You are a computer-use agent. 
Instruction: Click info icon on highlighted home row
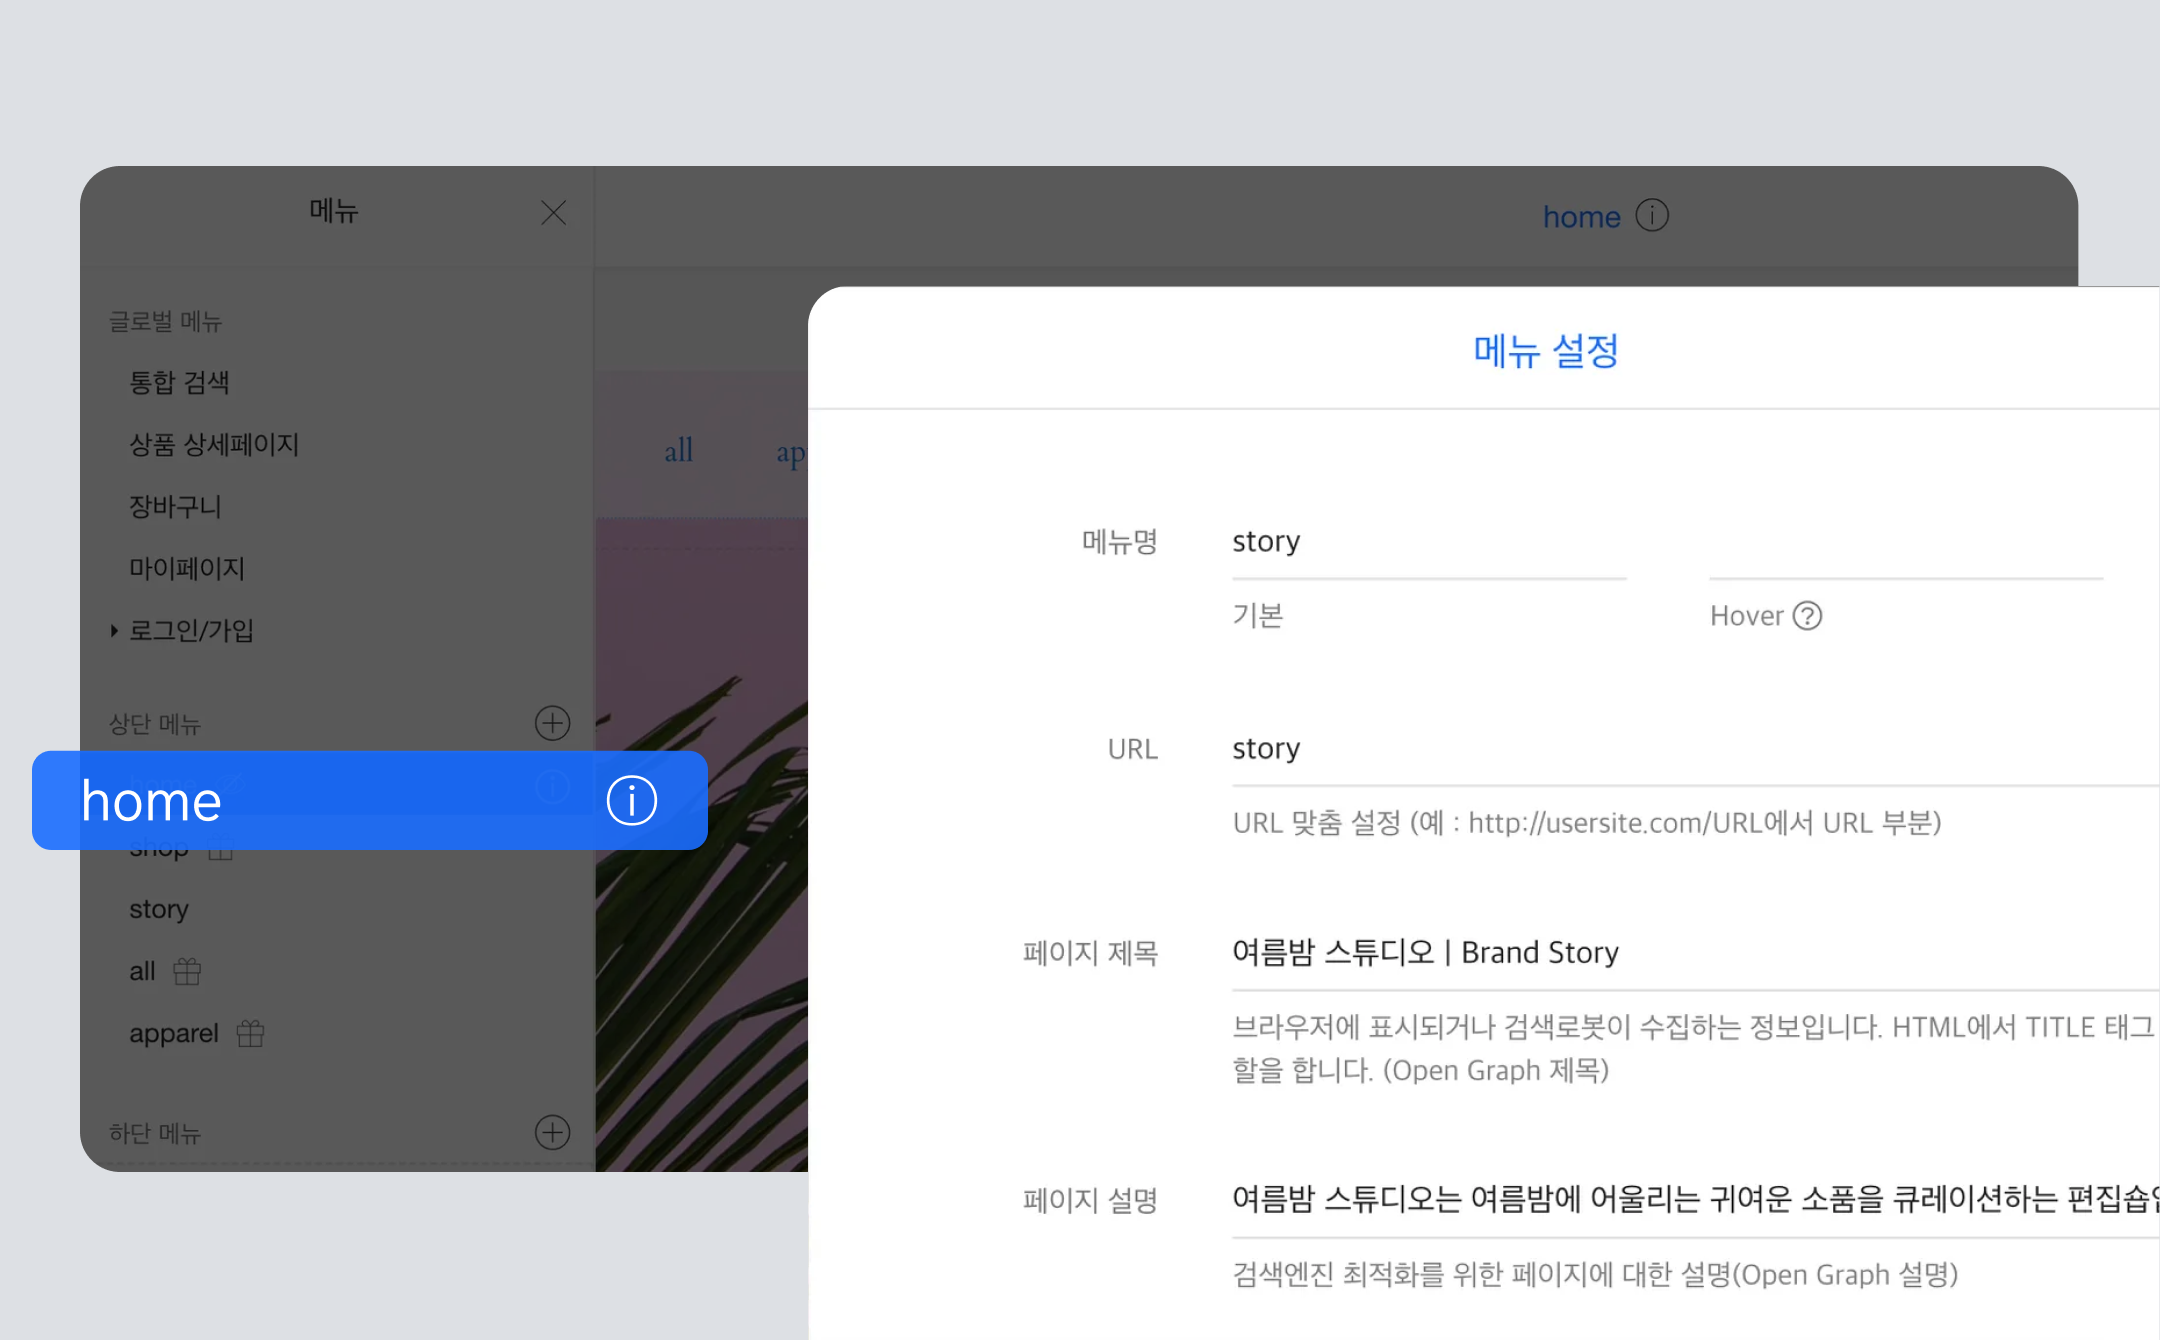(x=631, y=800)
